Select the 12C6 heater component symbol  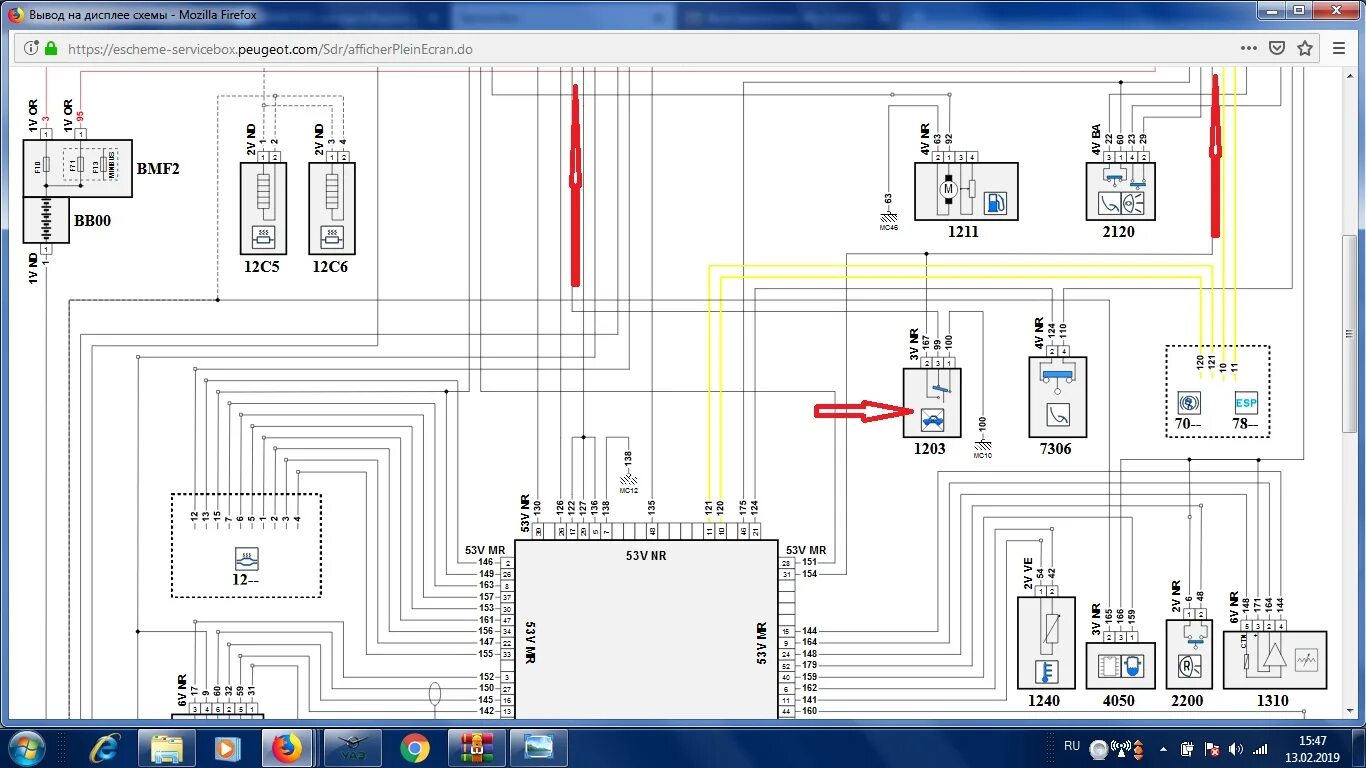(x=332, y=208)
